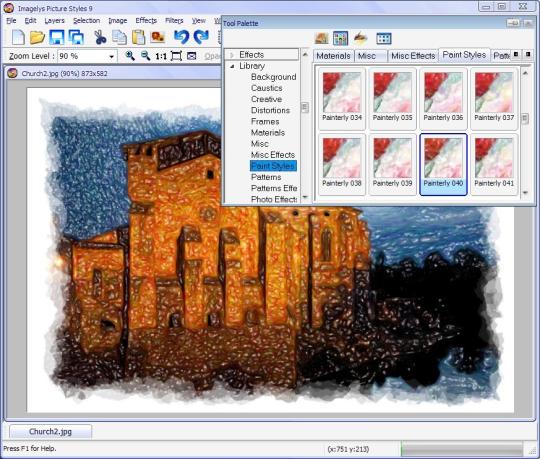
Task: Select Misc Effects in the Library tree
Action: tap(273, 155)
